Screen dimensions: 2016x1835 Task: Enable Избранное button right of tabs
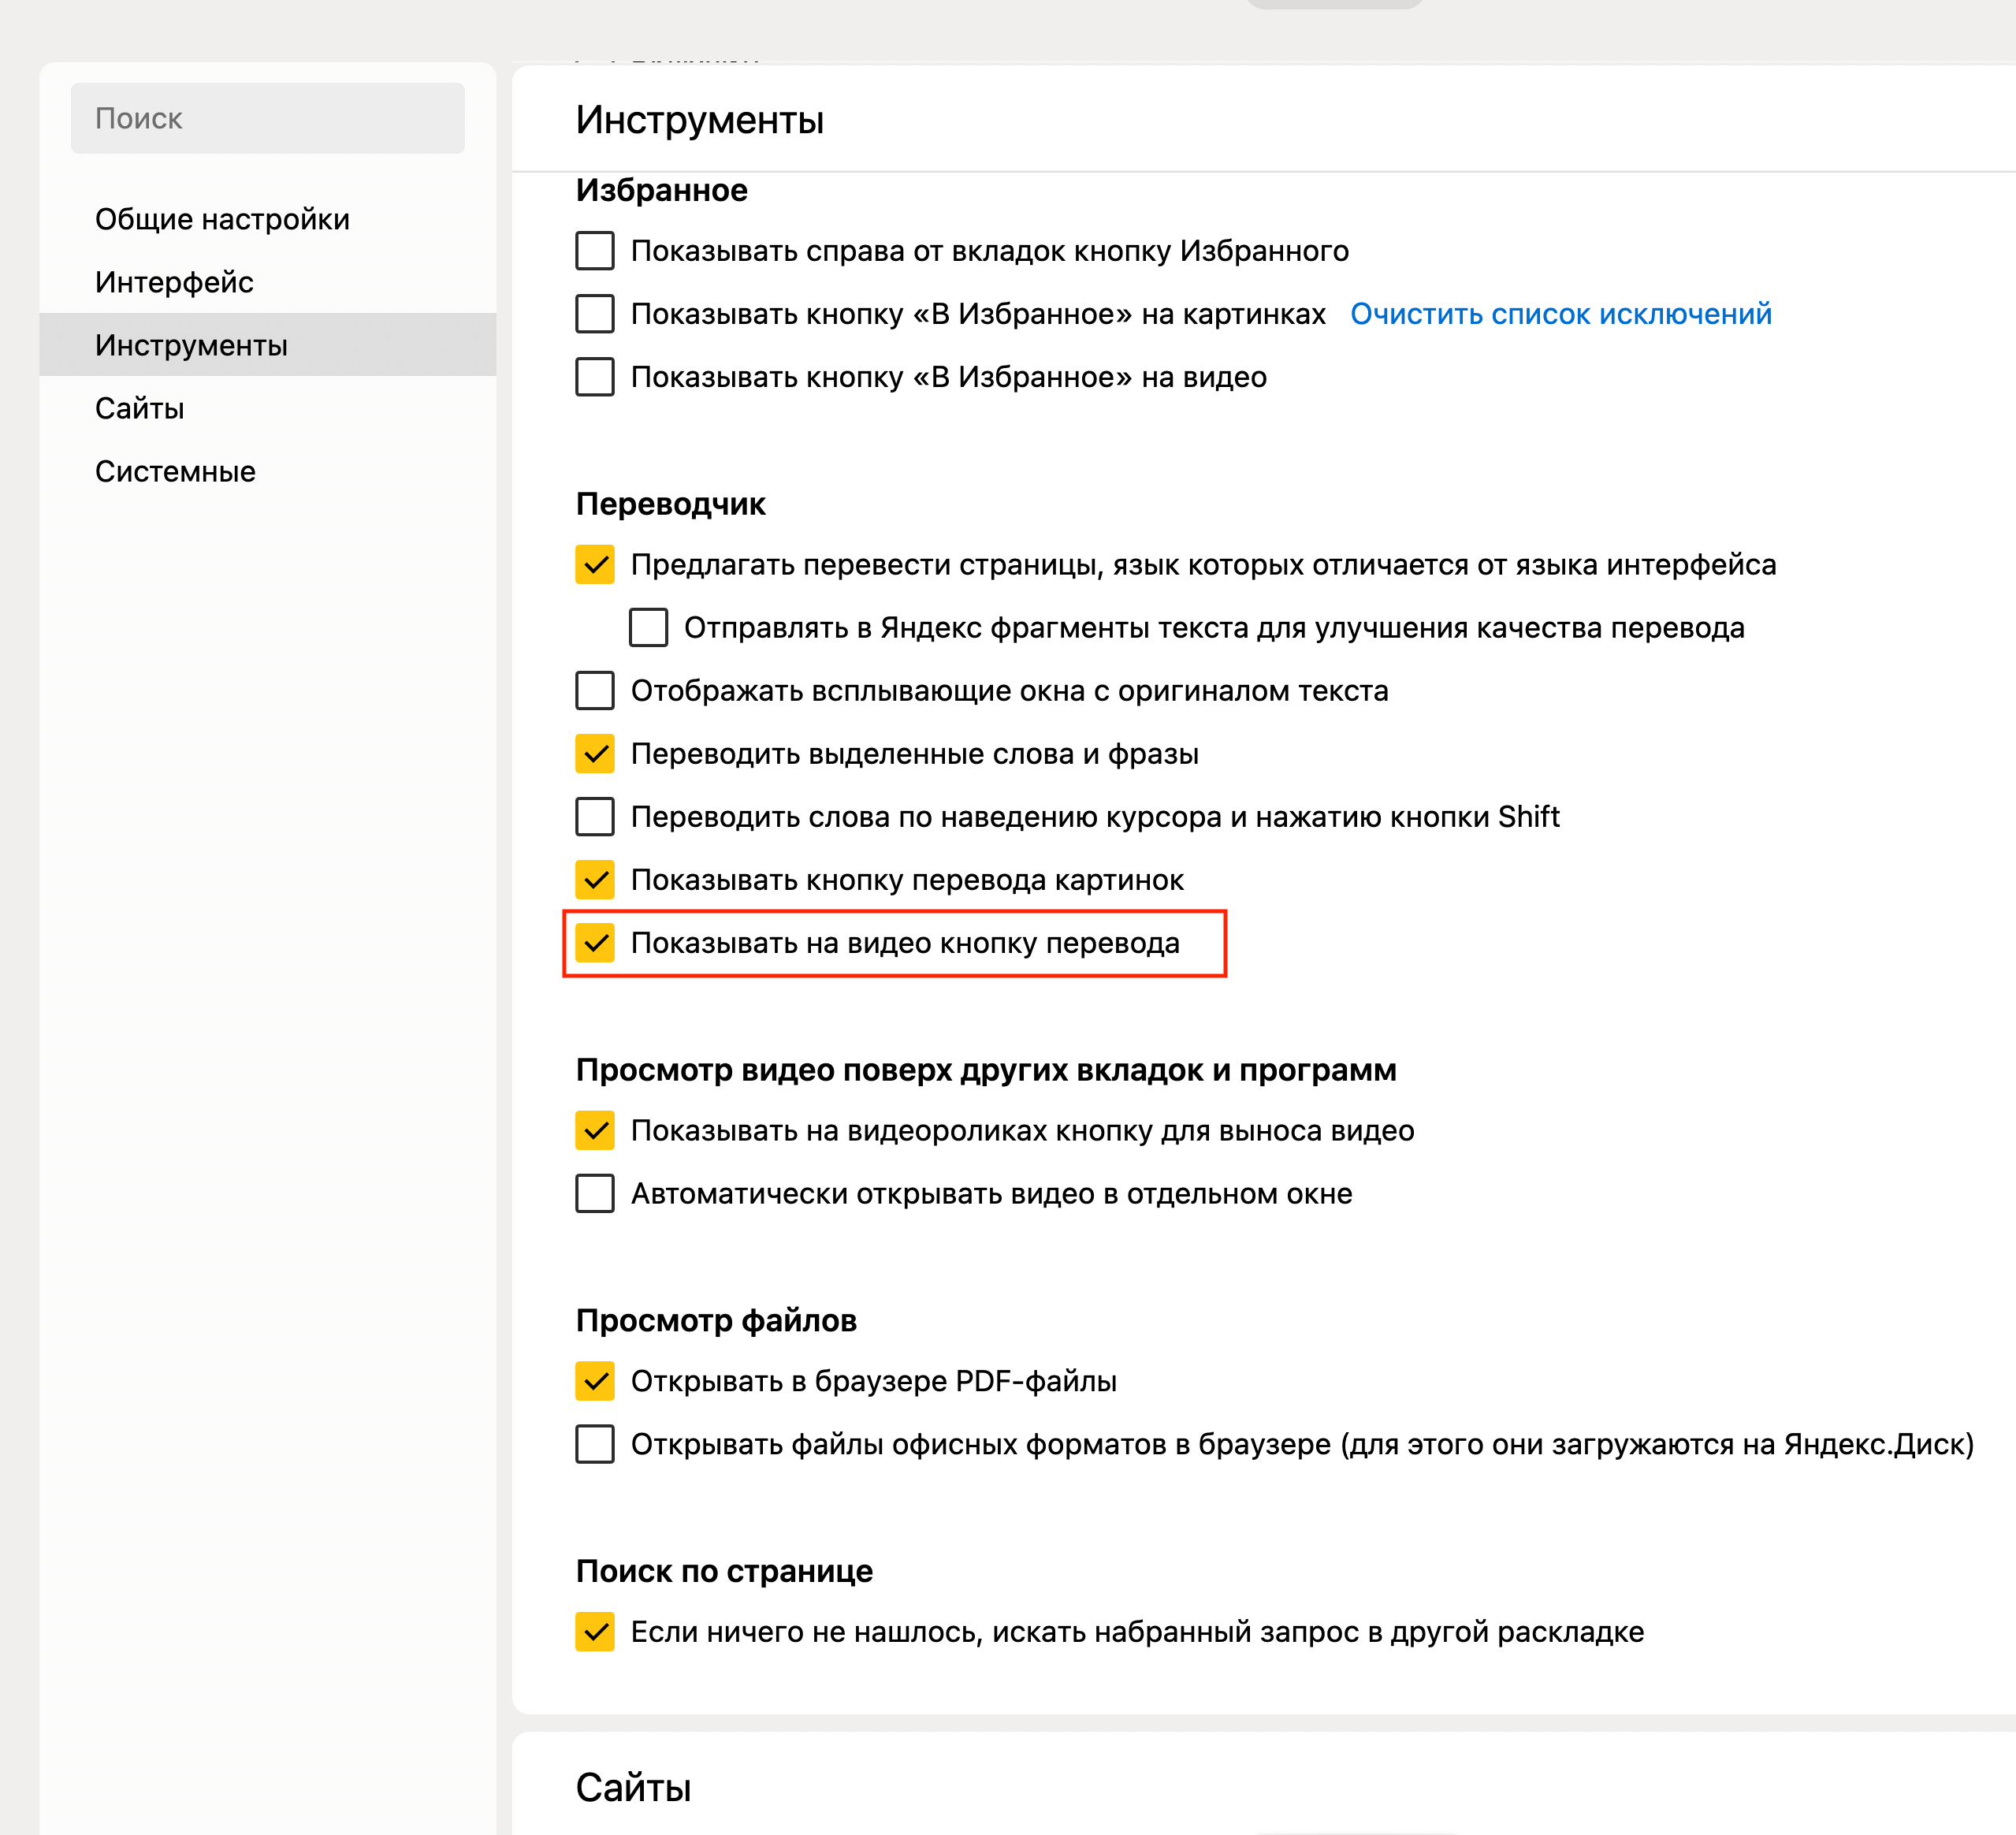595,251
